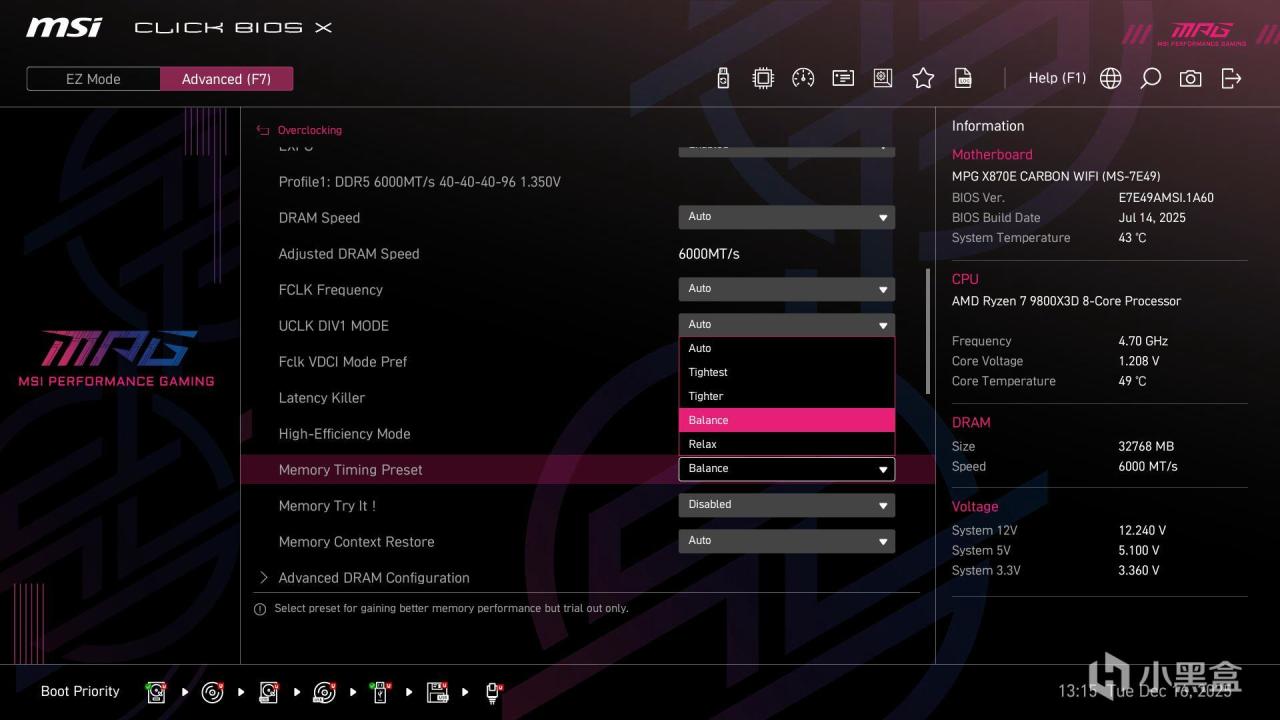The image size is (1280, 720).
Task: Choose the Tightest preset option
Action: point(786,372)
